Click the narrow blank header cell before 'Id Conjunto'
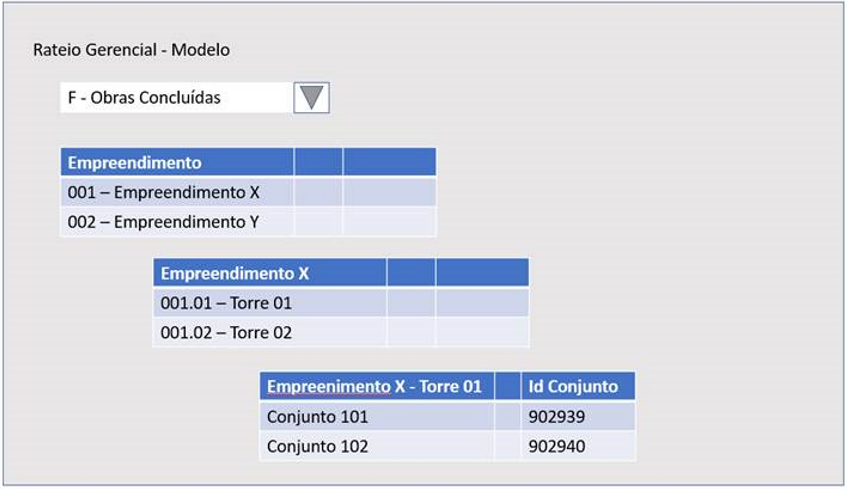This screenshot has height=489, width=847. (507, 386)
